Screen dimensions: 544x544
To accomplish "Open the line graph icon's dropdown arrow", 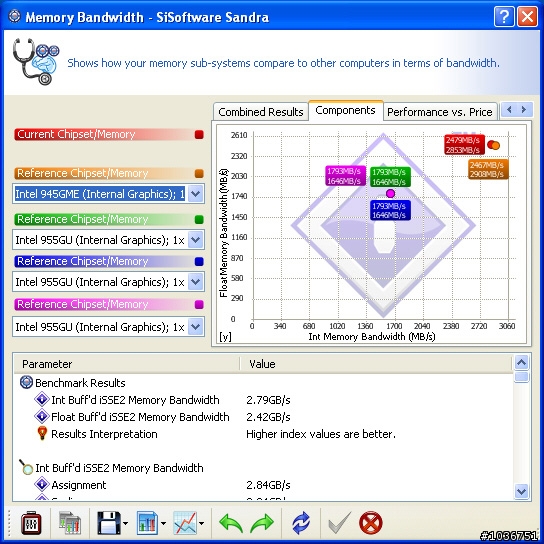I will pos(201,524).
